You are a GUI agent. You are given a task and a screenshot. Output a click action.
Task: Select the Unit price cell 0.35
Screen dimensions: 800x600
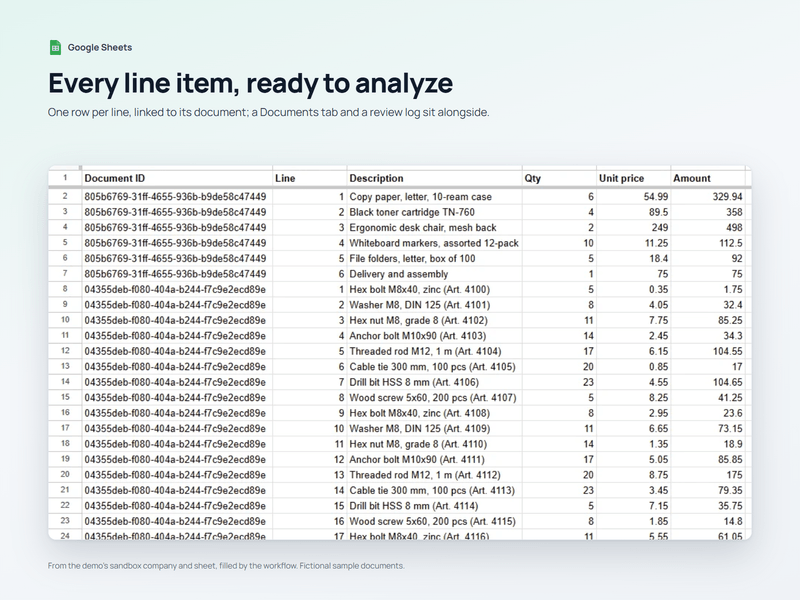click(633, 289)
